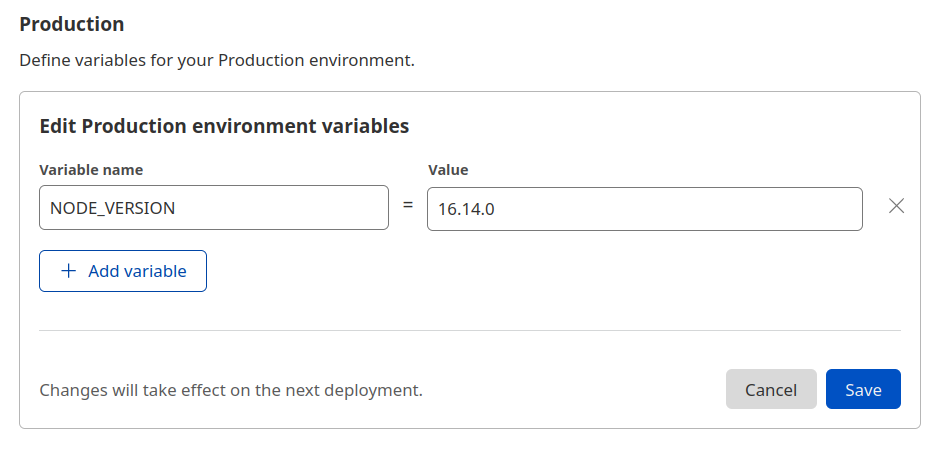Cancel editing the environment variables
This screenshot has height=452, width=942.
click(x=771, y=390)
